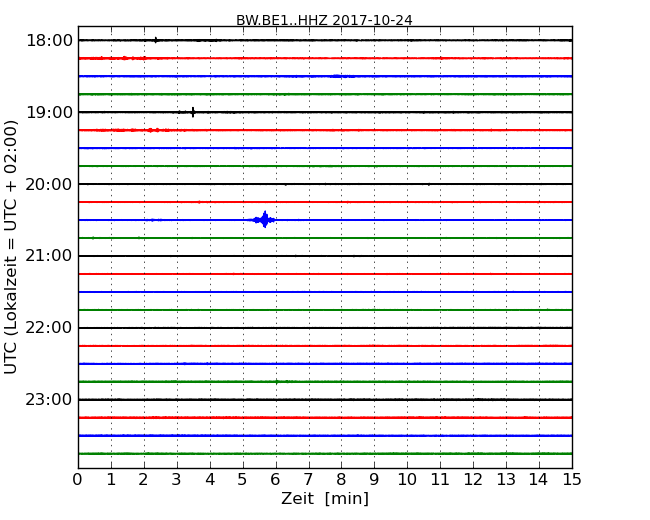Click the 21:00 time label
This screenshot has width=650, height=520.
(49, 256)
